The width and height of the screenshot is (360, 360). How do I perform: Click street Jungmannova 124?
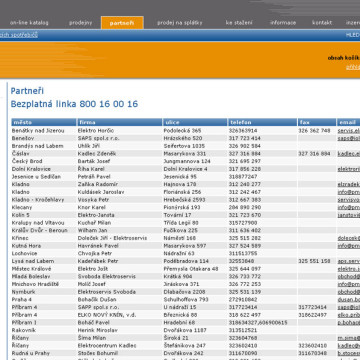tap(187, 161)
